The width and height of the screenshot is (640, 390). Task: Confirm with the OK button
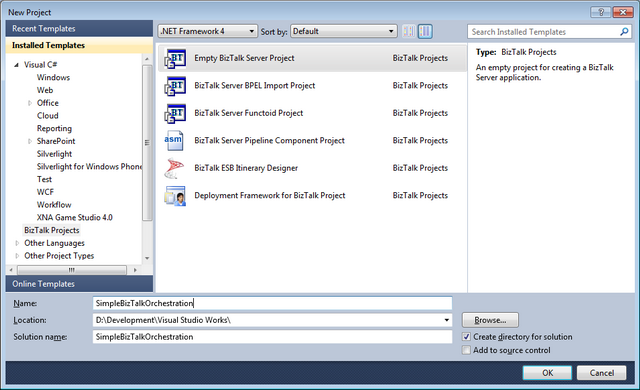coord(547,373)
